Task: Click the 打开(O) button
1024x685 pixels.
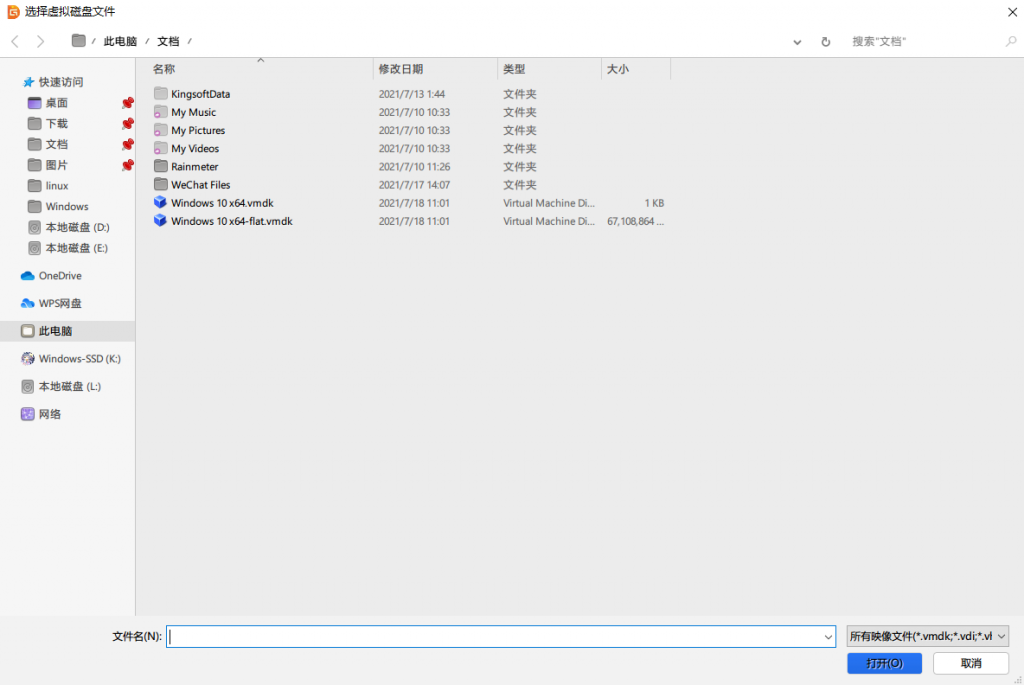Action: tap(884, 663)
